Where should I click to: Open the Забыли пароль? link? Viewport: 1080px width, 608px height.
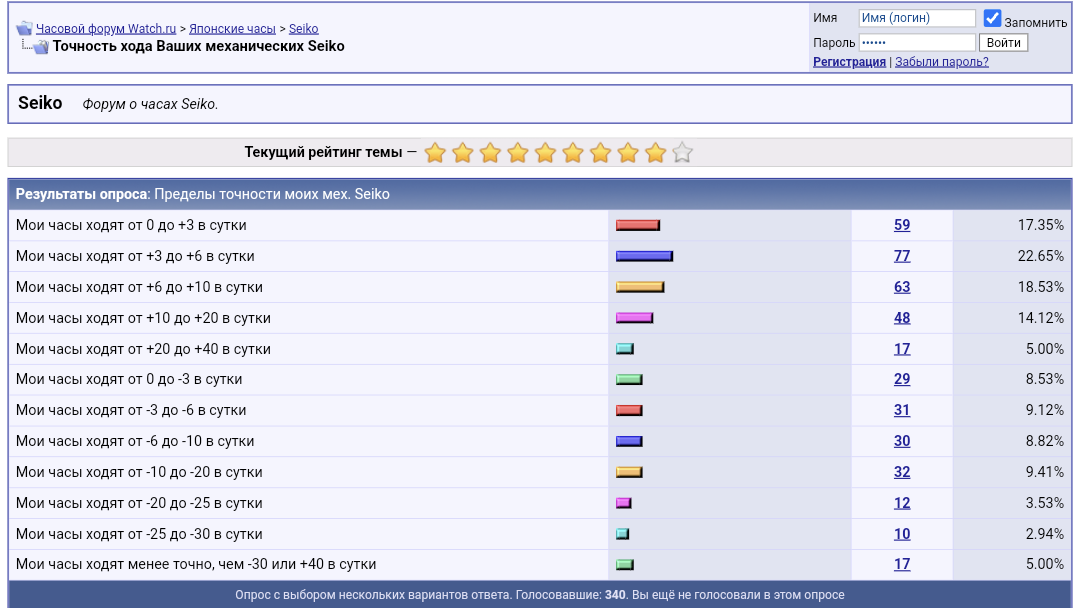[x=942, y=62]
